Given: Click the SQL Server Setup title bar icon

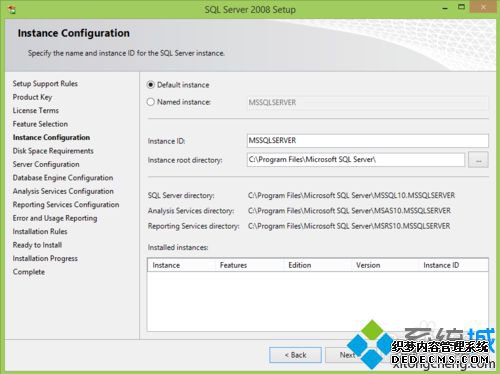Looking at the screenshot, I should click(12, 10).
